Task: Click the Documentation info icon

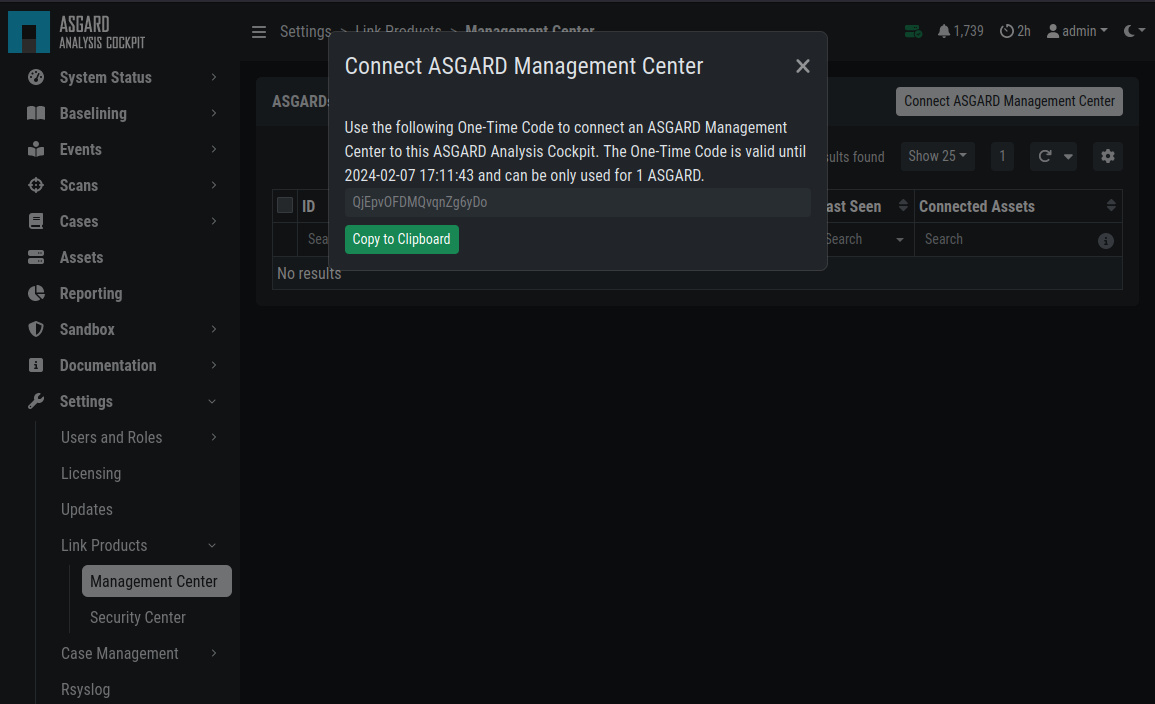Action: pos(35,365)
